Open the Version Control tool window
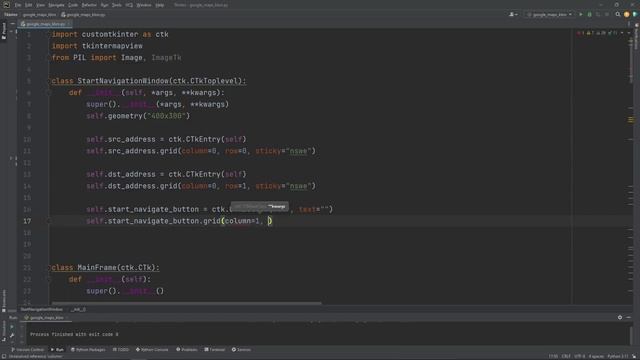640x360 pixels. pyautogui.click(x=27, y=350)
